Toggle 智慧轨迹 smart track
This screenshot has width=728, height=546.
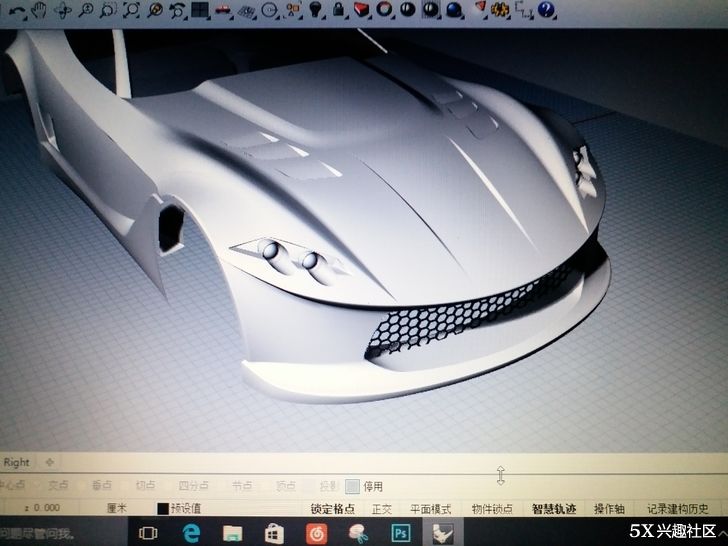click(x=555, y=509)
